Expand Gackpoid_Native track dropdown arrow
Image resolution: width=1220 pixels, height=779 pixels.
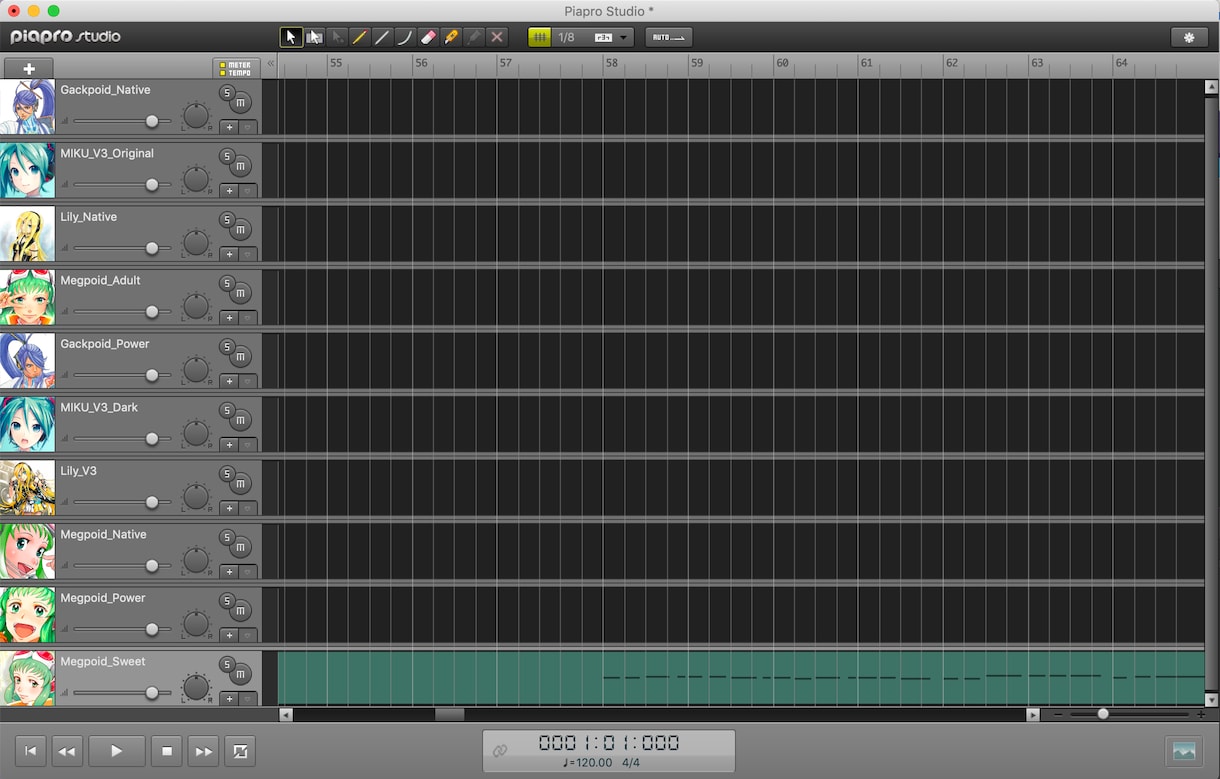coord(247,127)
